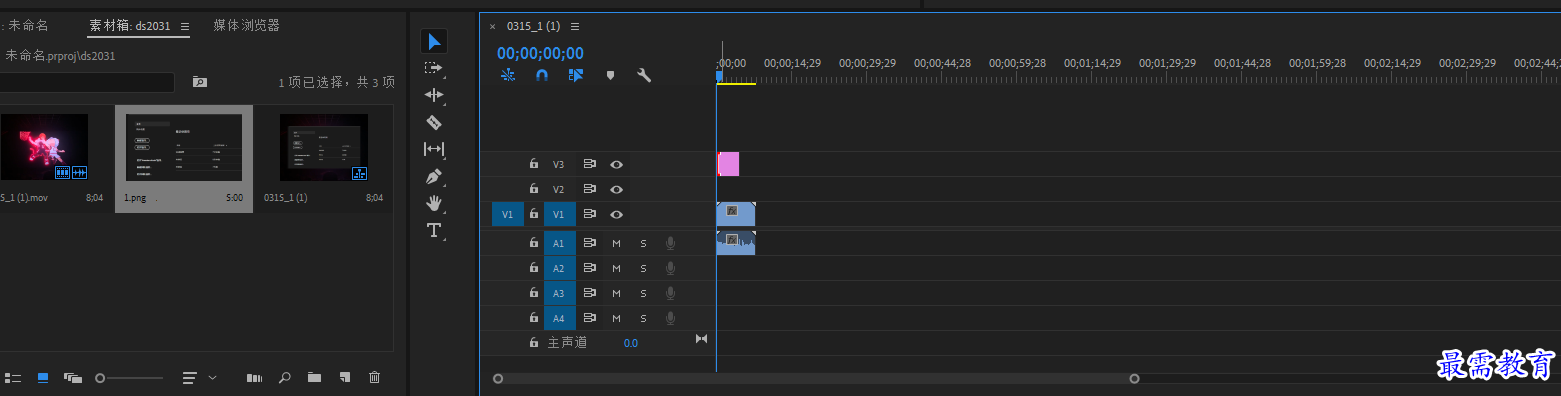Enable voice-over record on A1

coord(670,243)
